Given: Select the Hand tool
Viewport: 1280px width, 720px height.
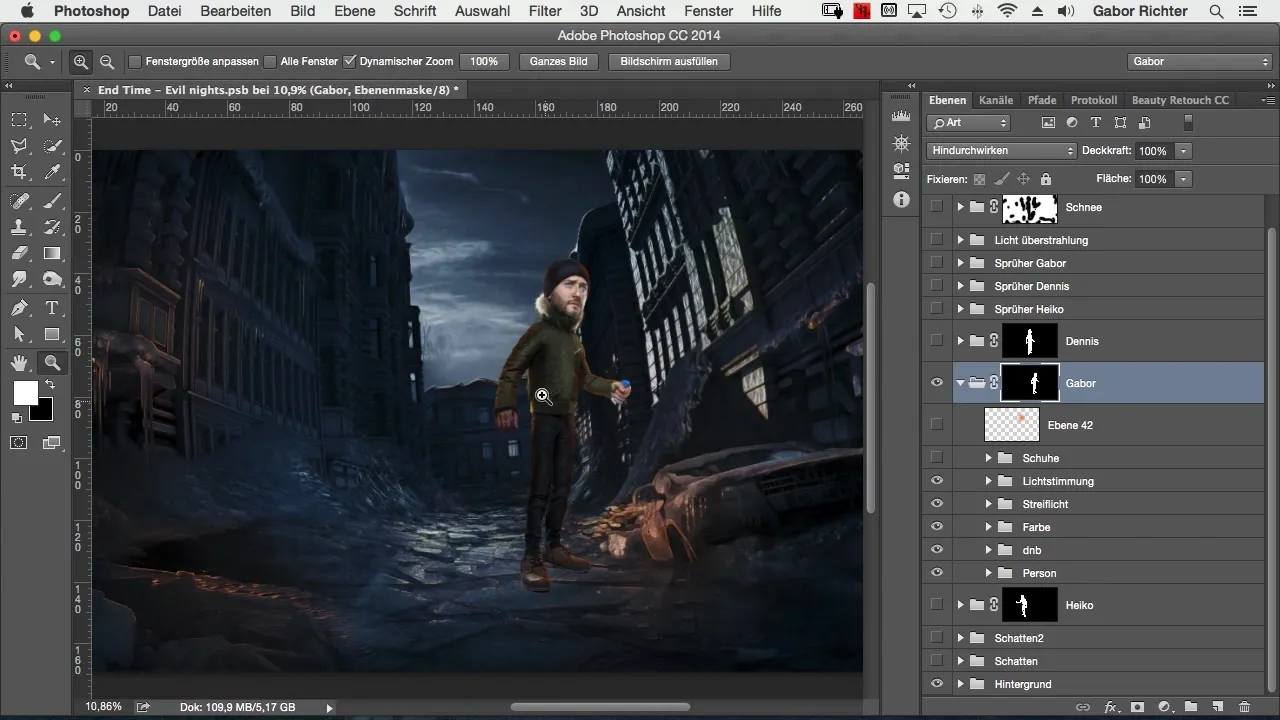Looking at the screenshot, I should (x=19, y=362).
